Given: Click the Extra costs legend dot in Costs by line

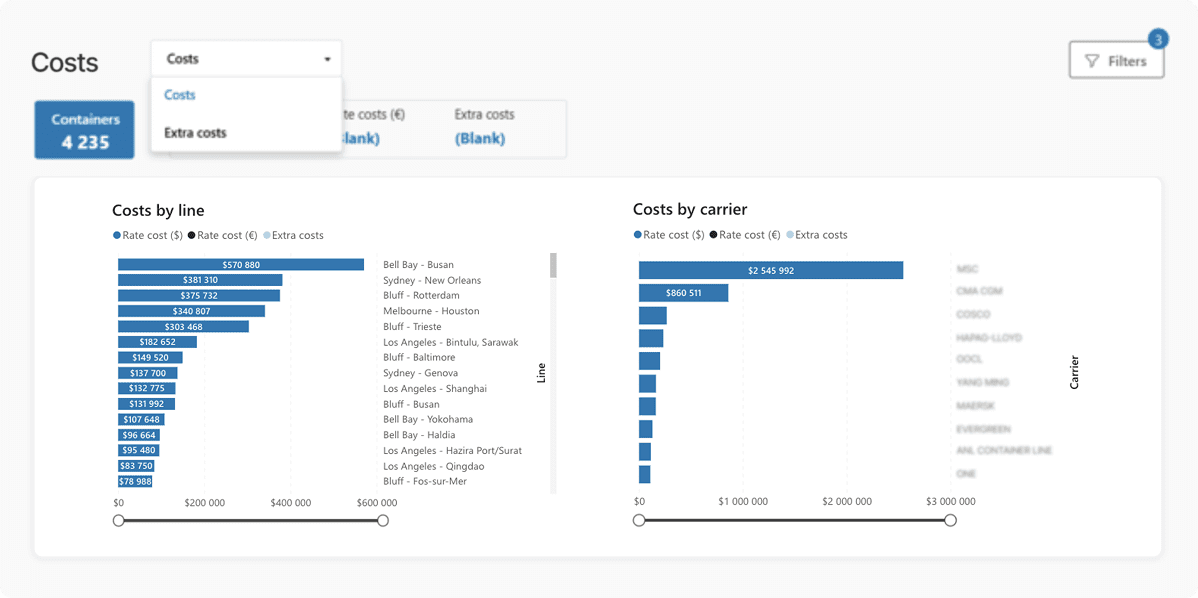Looking at the screenshot, I should pyautogui.click(x=267, y=236).
